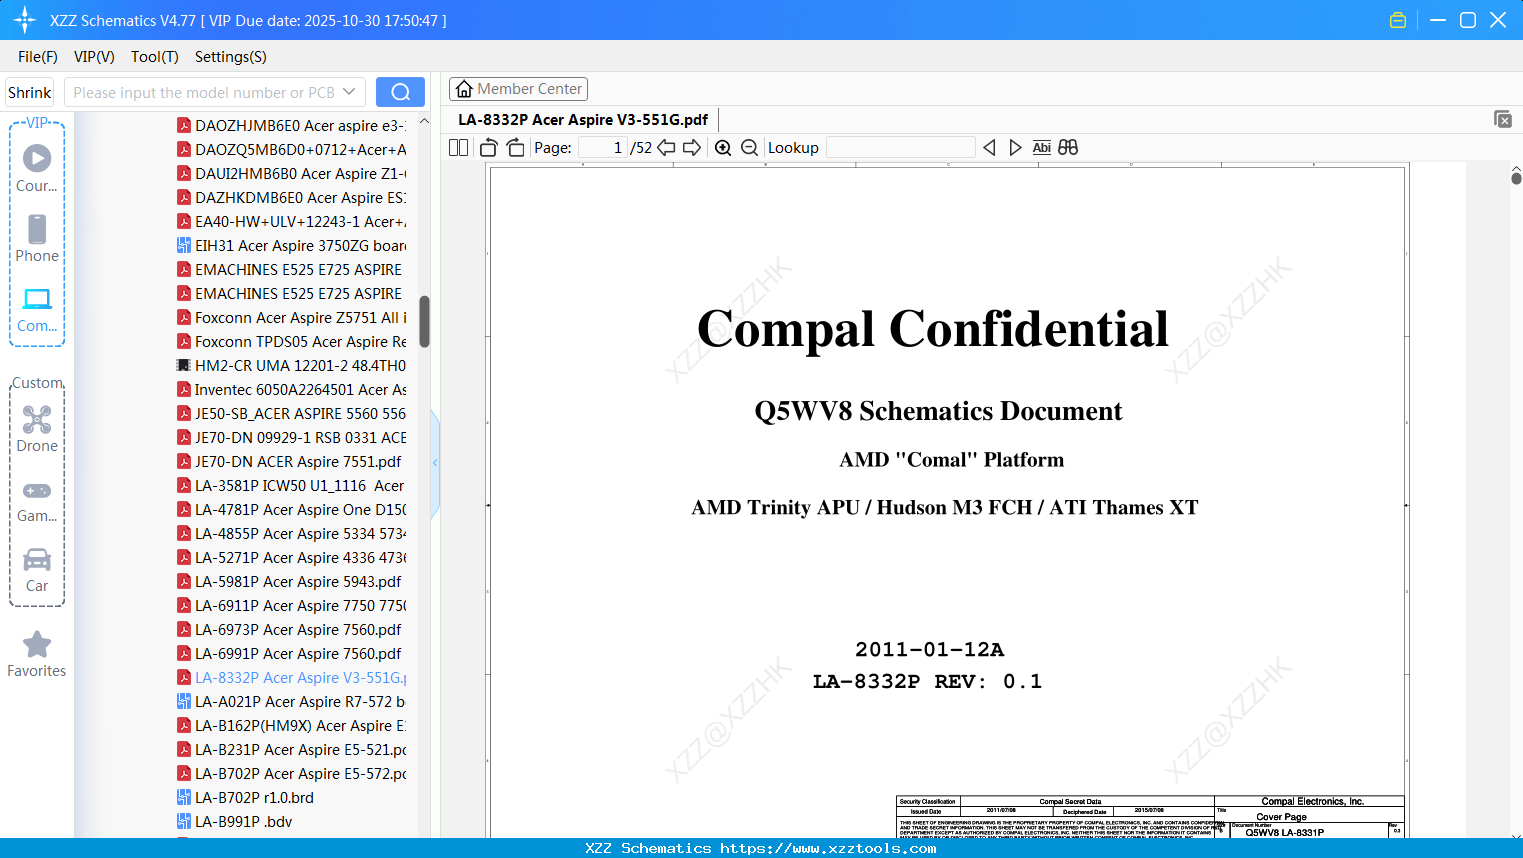Select the Car sidebar category
Image resolution: width=1523 pixels, height=858 pixels.
37,570
